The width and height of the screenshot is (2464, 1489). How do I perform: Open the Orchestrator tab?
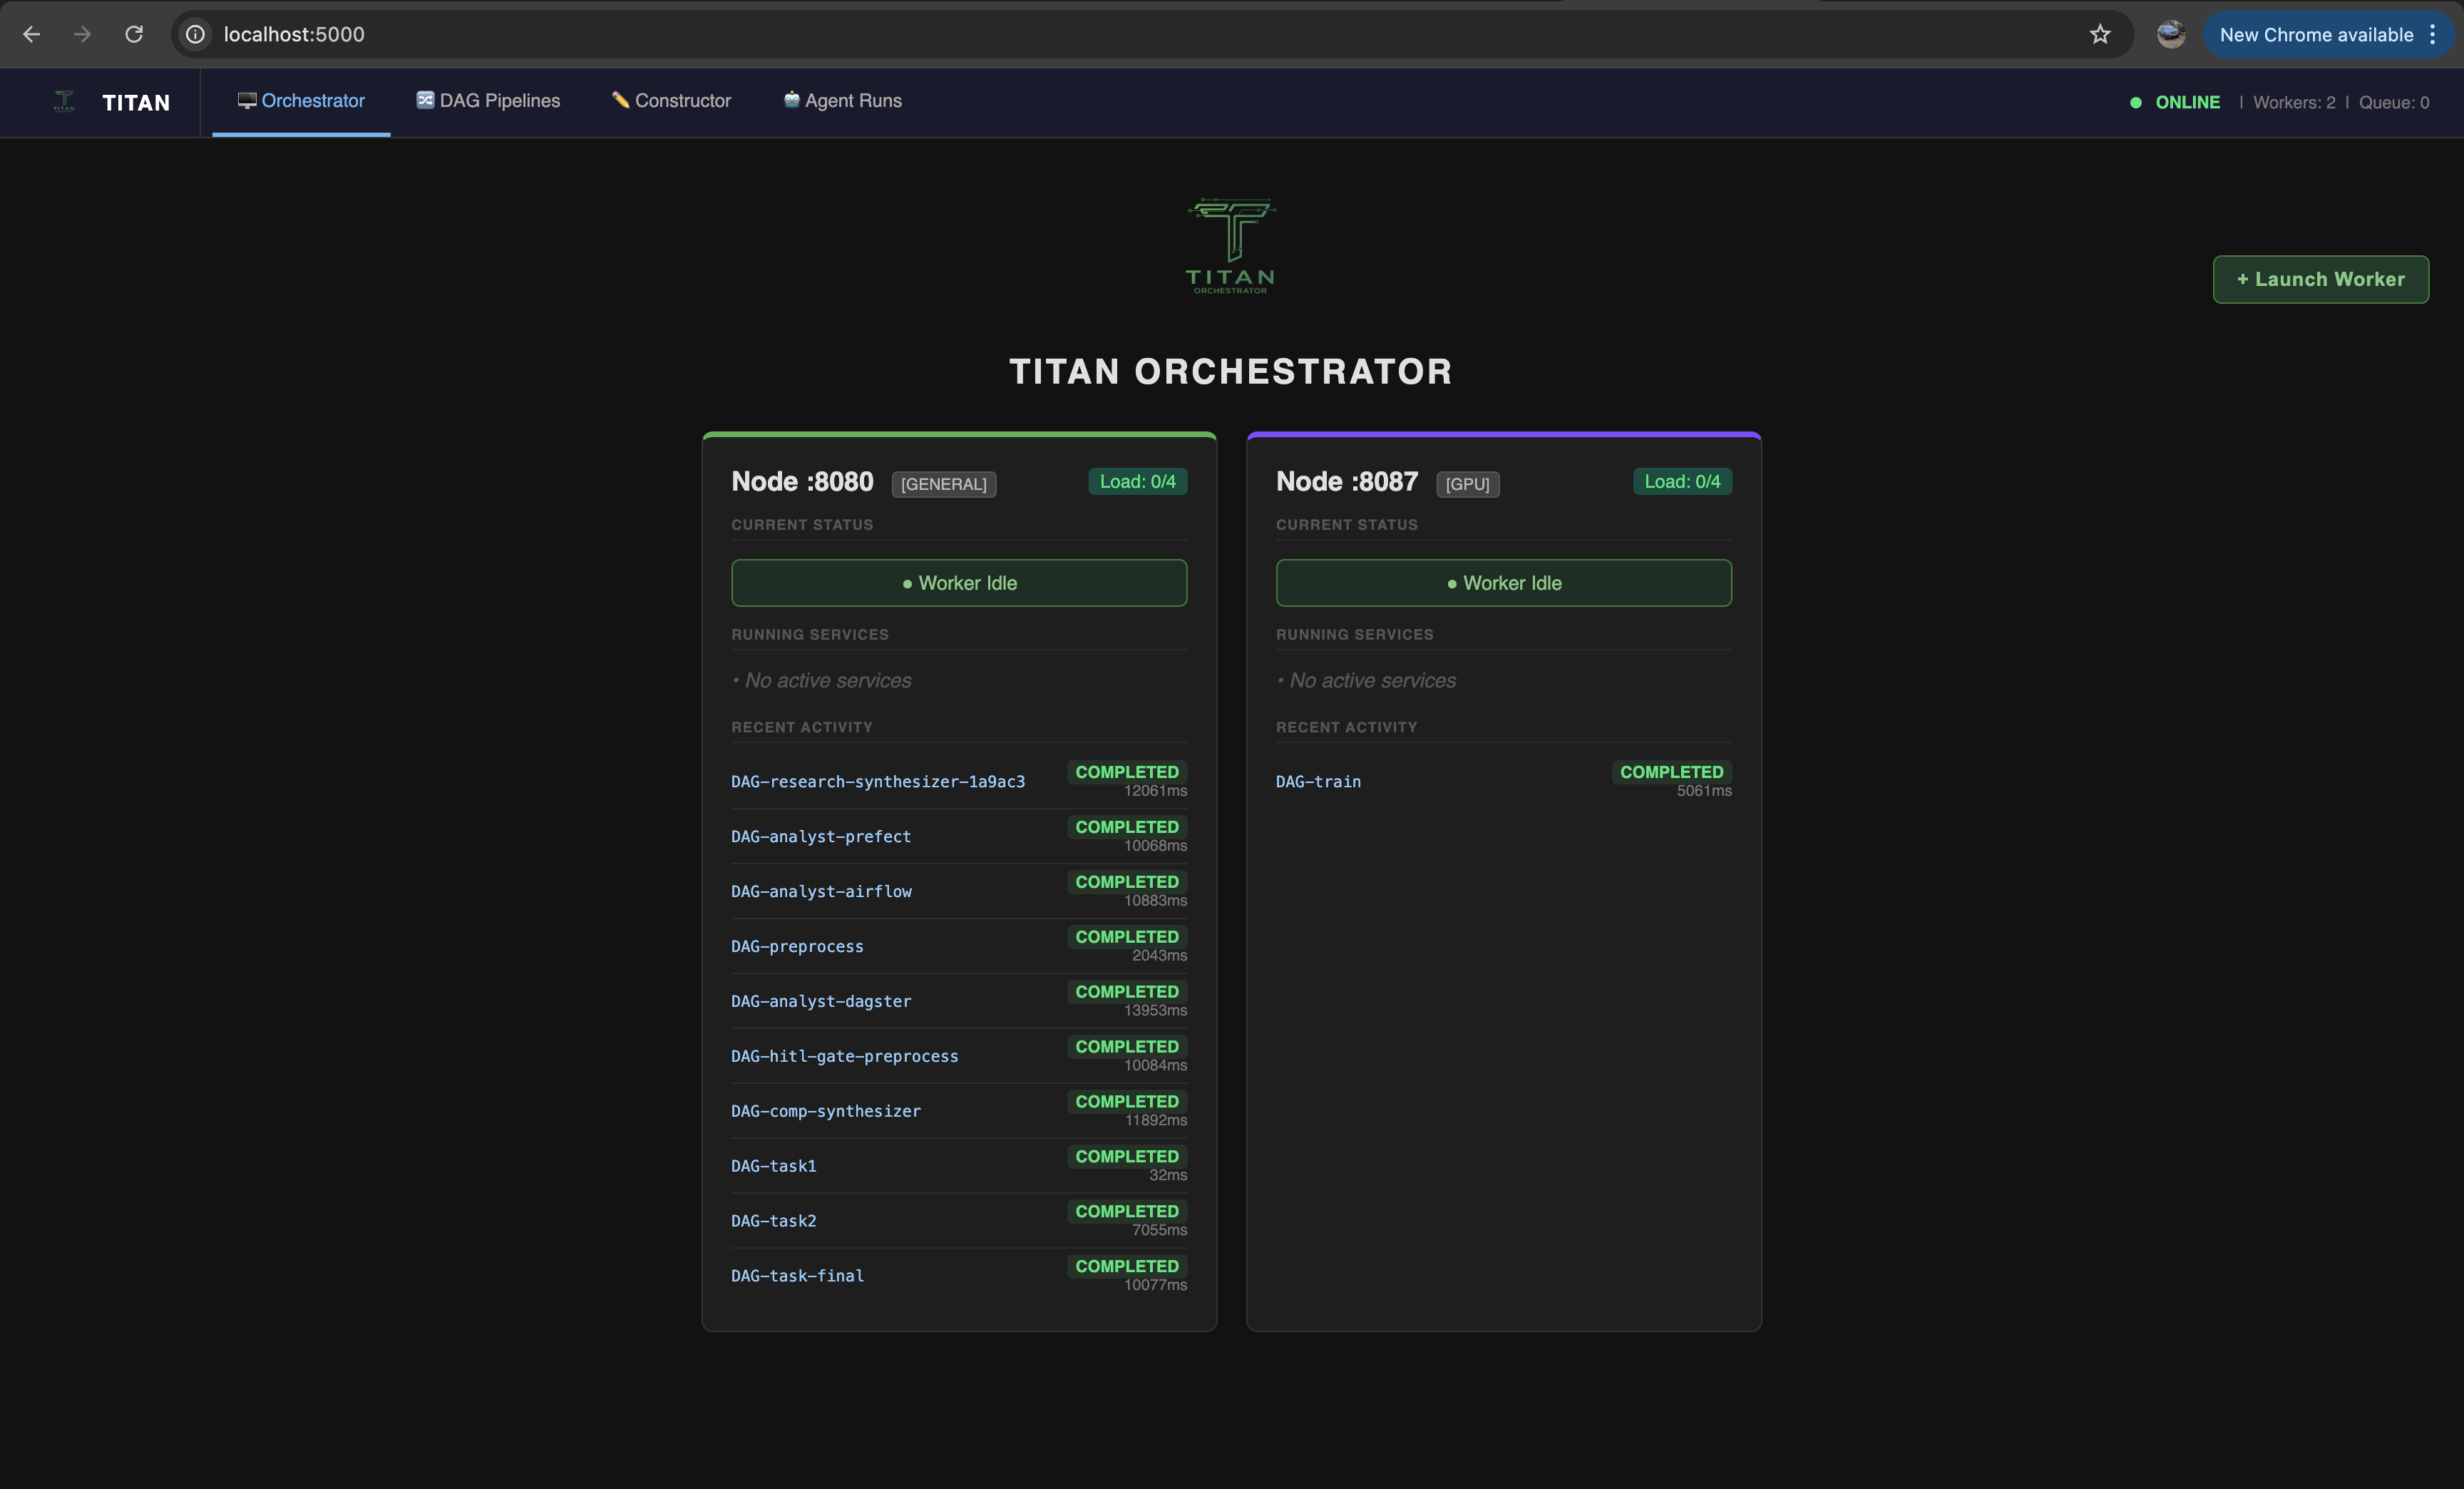click(301, 101)
